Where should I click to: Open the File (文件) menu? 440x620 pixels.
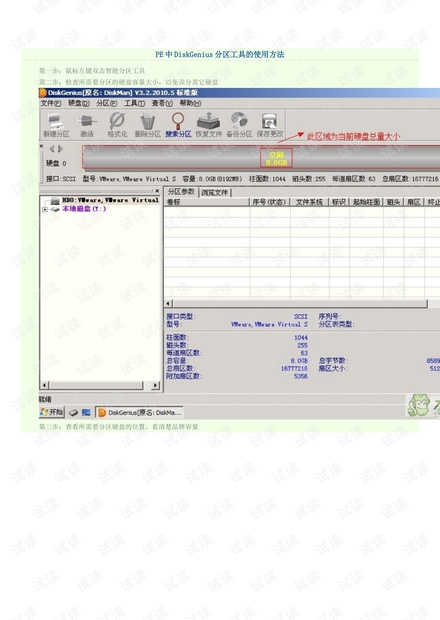pos(51,103)
